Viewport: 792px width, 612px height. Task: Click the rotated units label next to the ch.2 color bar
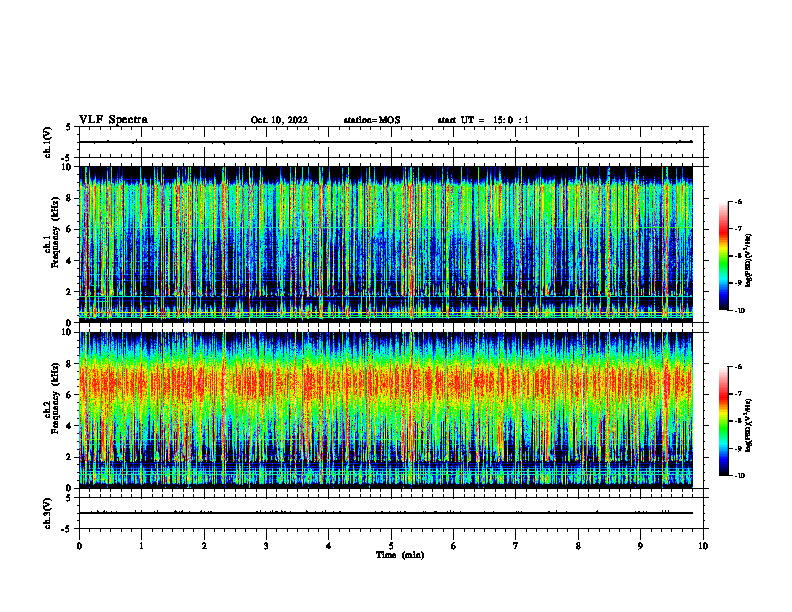tap(749, 425)
